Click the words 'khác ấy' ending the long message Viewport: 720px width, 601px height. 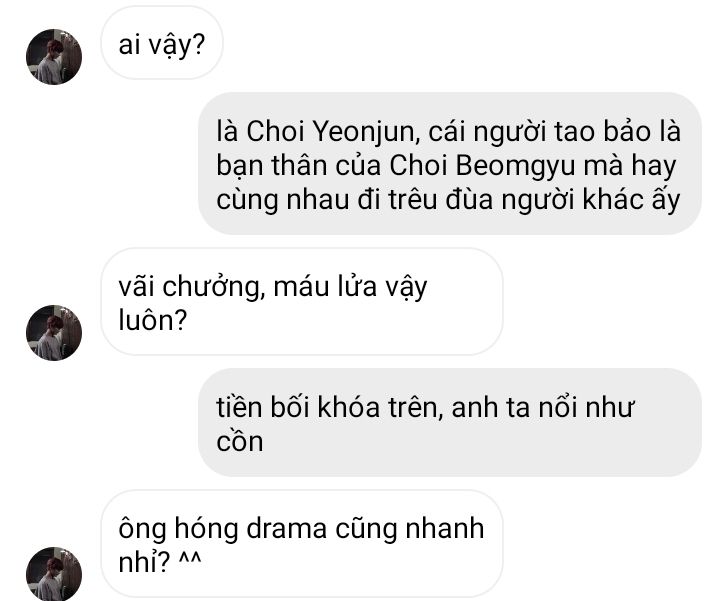tap(632, 200)
